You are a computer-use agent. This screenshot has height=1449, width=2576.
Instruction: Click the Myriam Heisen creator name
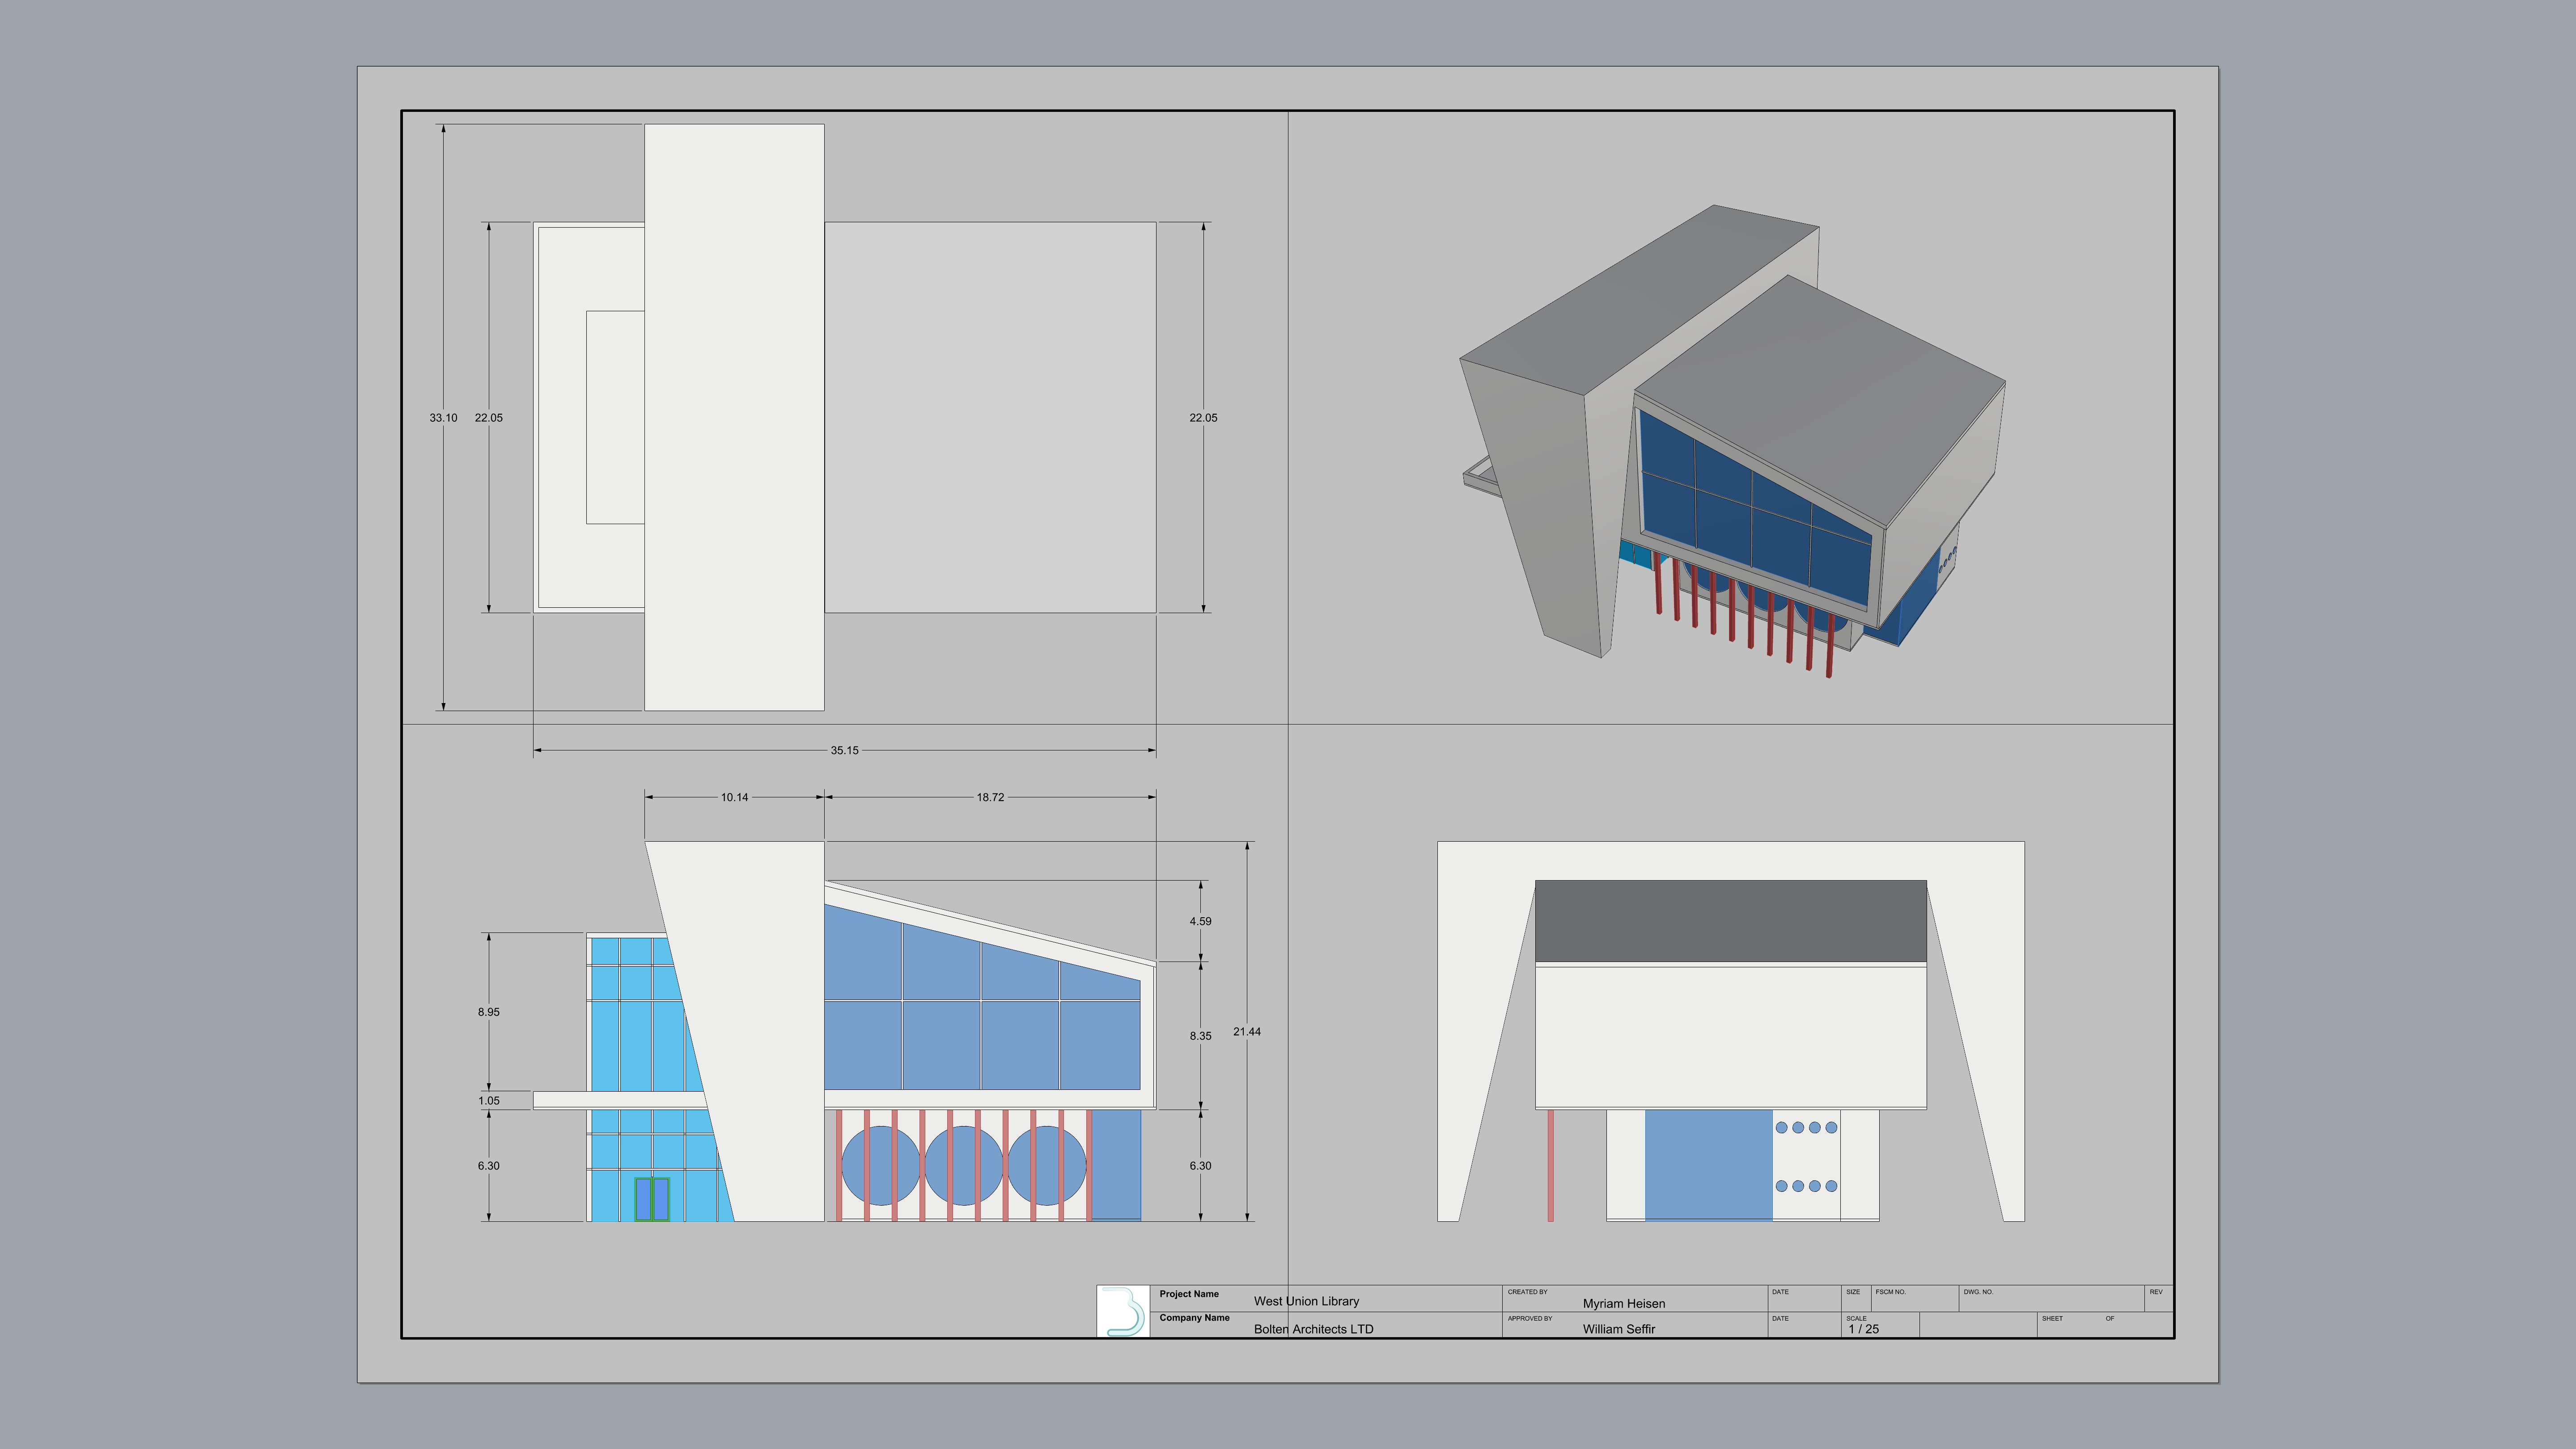1623,1303
